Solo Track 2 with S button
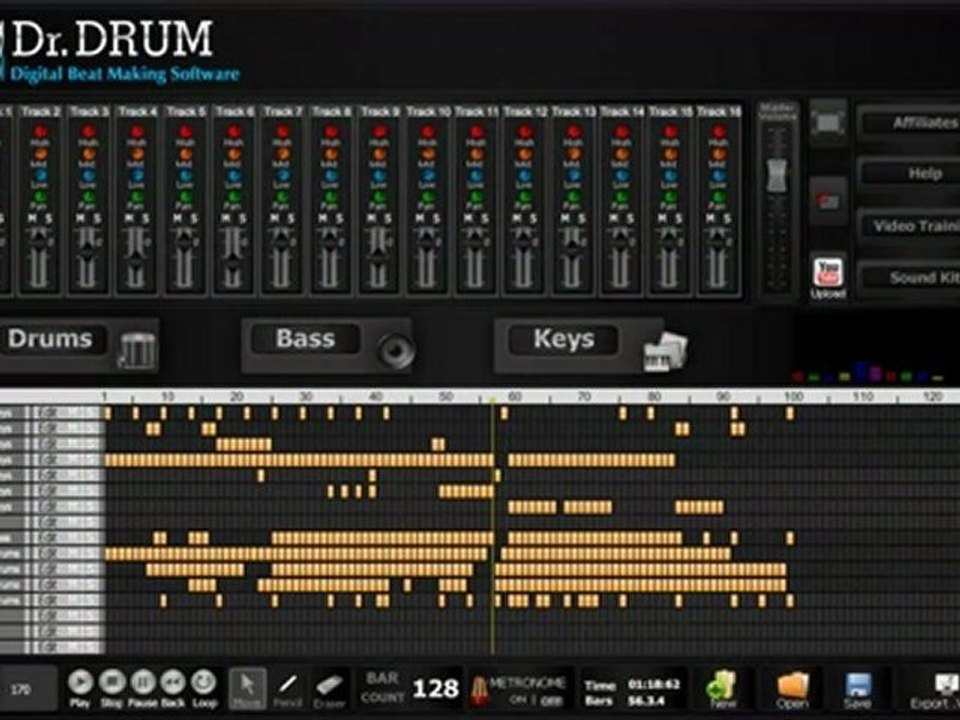 point(48,219)
